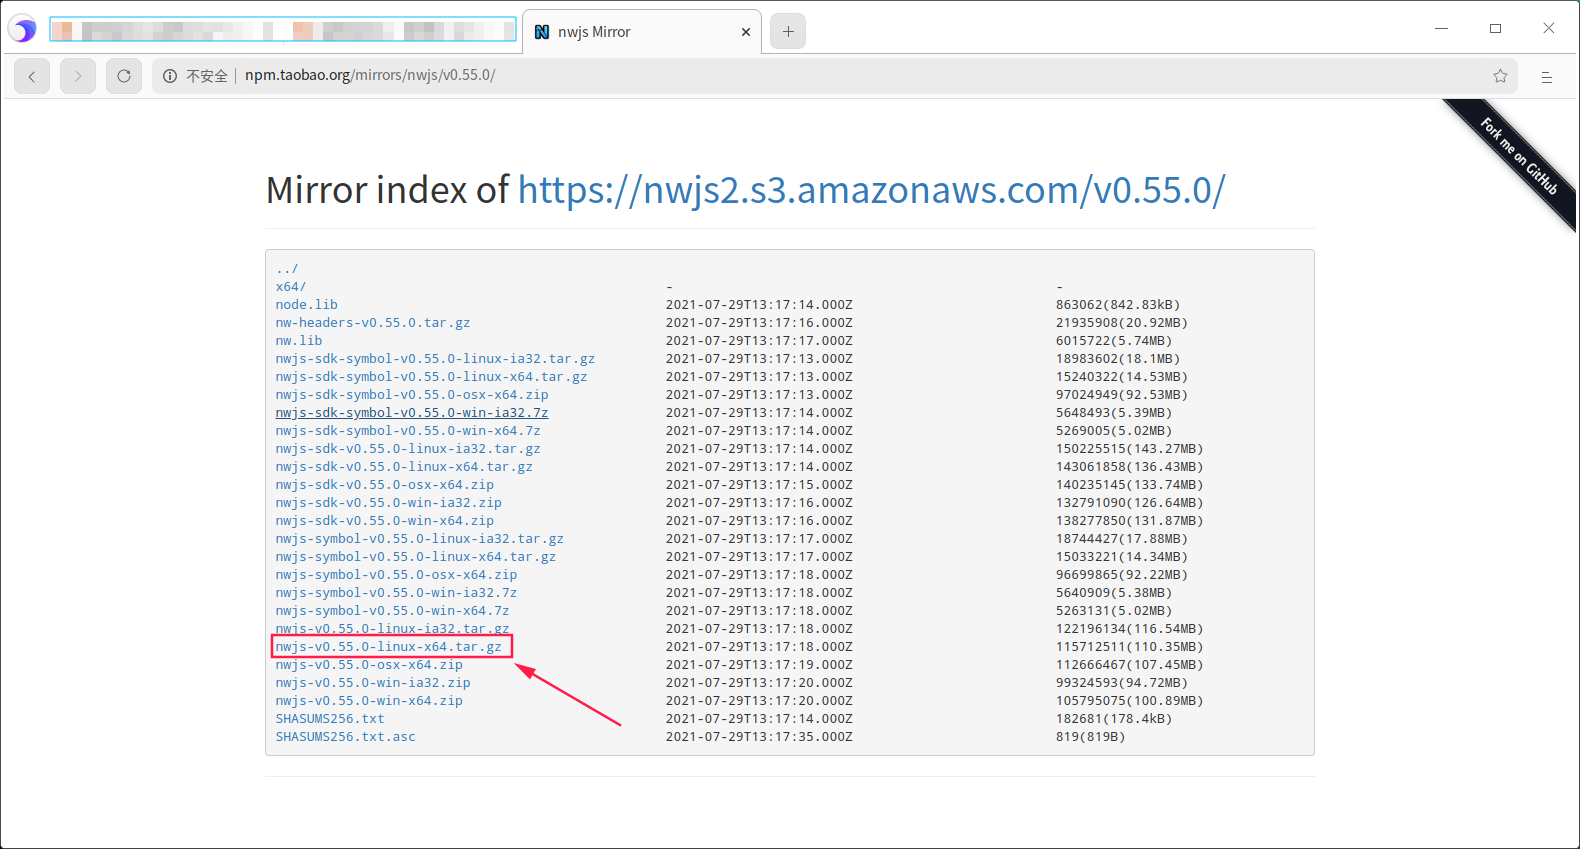
Task: Download nwjs-sdk-symbol-v0.55.0-osx-x64.zip
Action: (x=412, y=394)
